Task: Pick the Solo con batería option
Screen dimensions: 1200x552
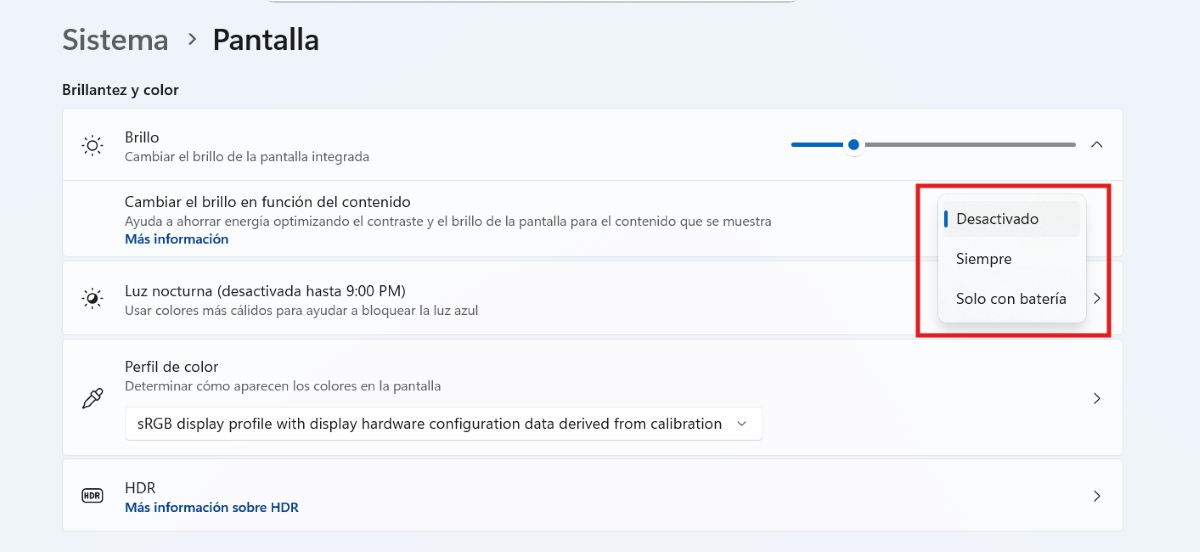Action: [1010, 299]
